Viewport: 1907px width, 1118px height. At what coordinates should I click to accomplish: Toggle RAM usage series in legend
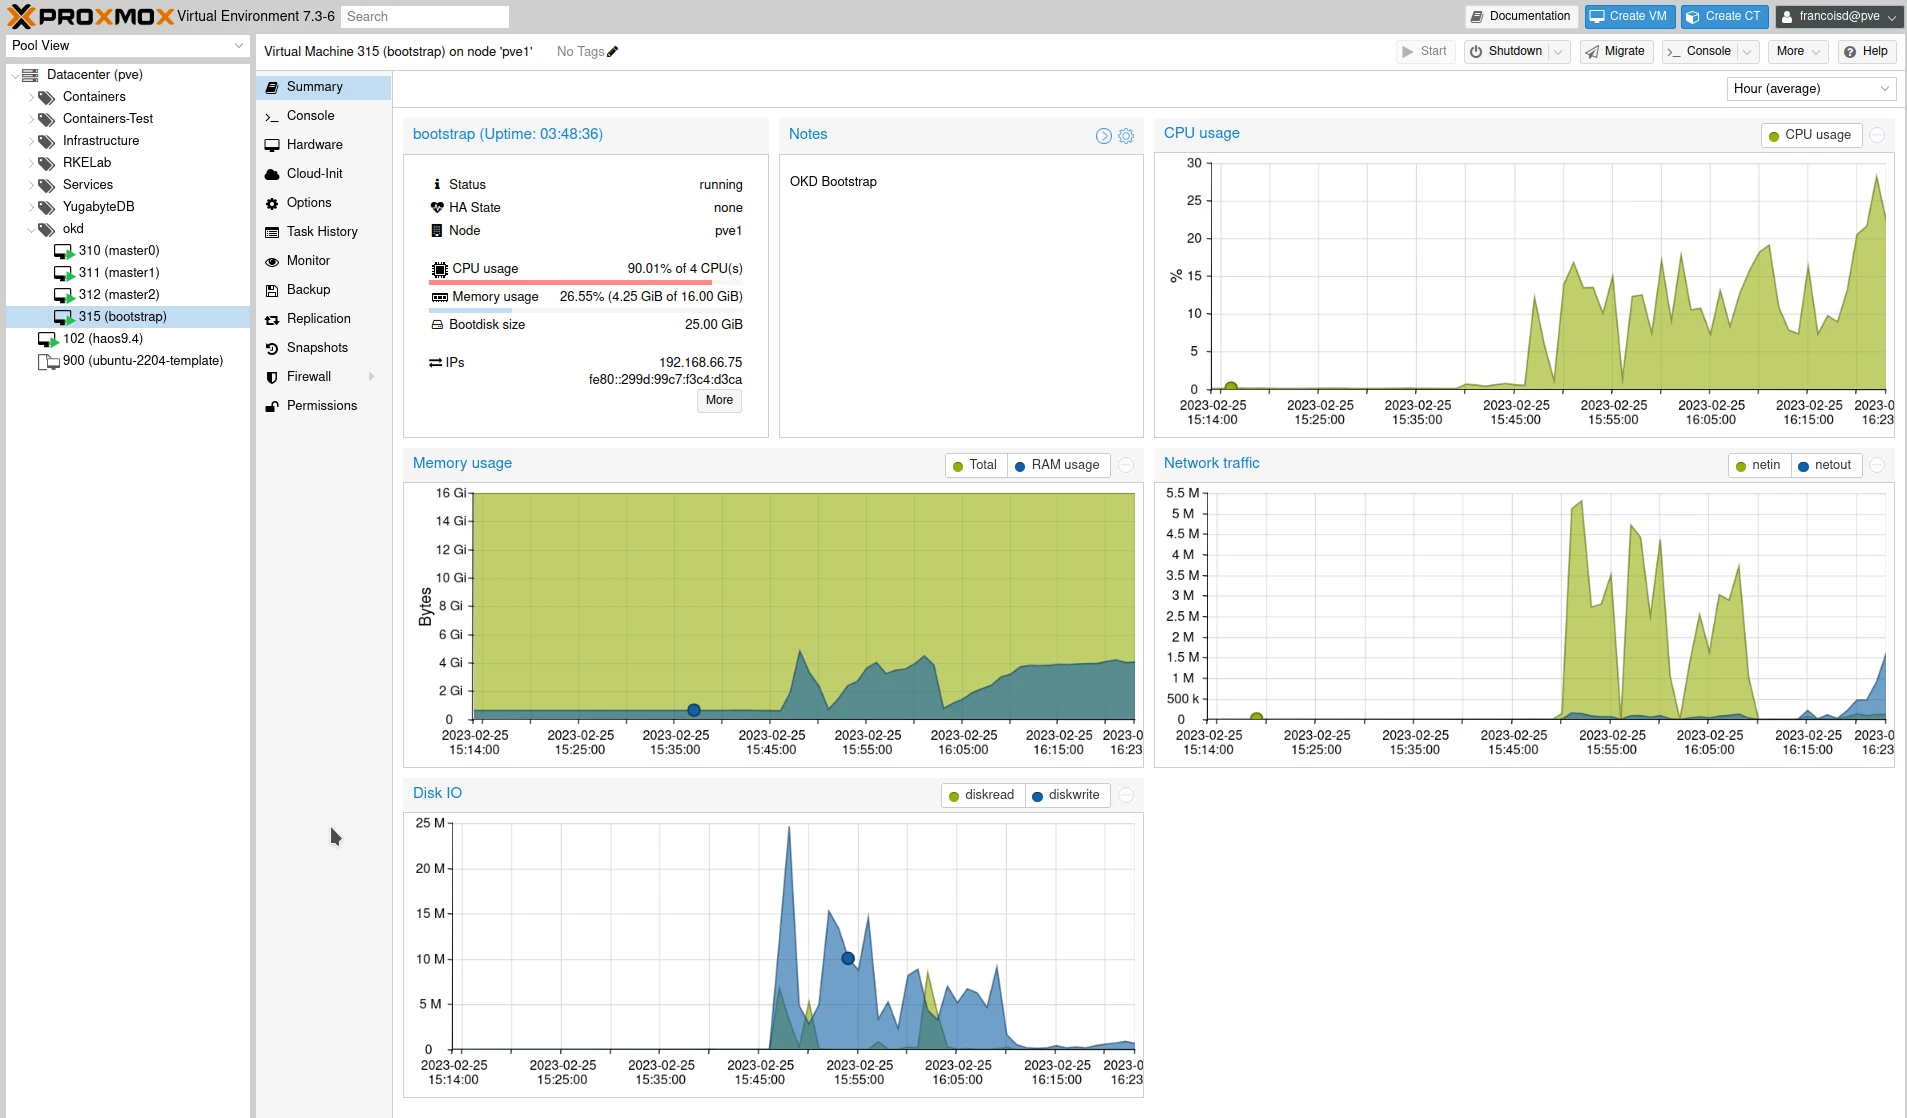click(x=1057, y=465)
